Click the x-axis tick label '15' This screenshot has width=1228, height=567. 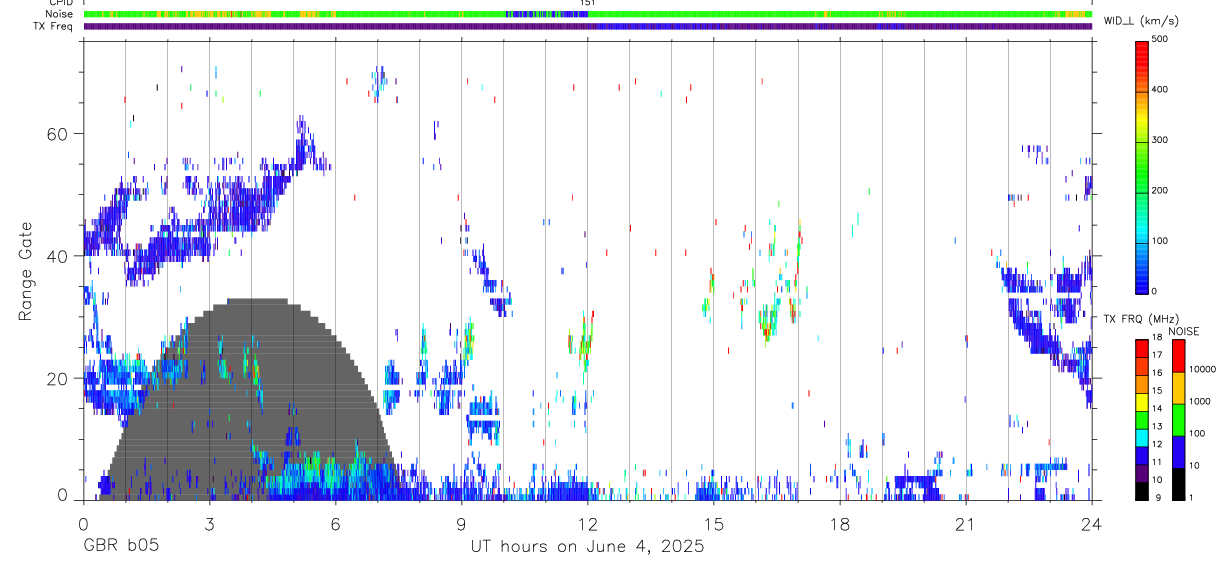pos(714,525)
